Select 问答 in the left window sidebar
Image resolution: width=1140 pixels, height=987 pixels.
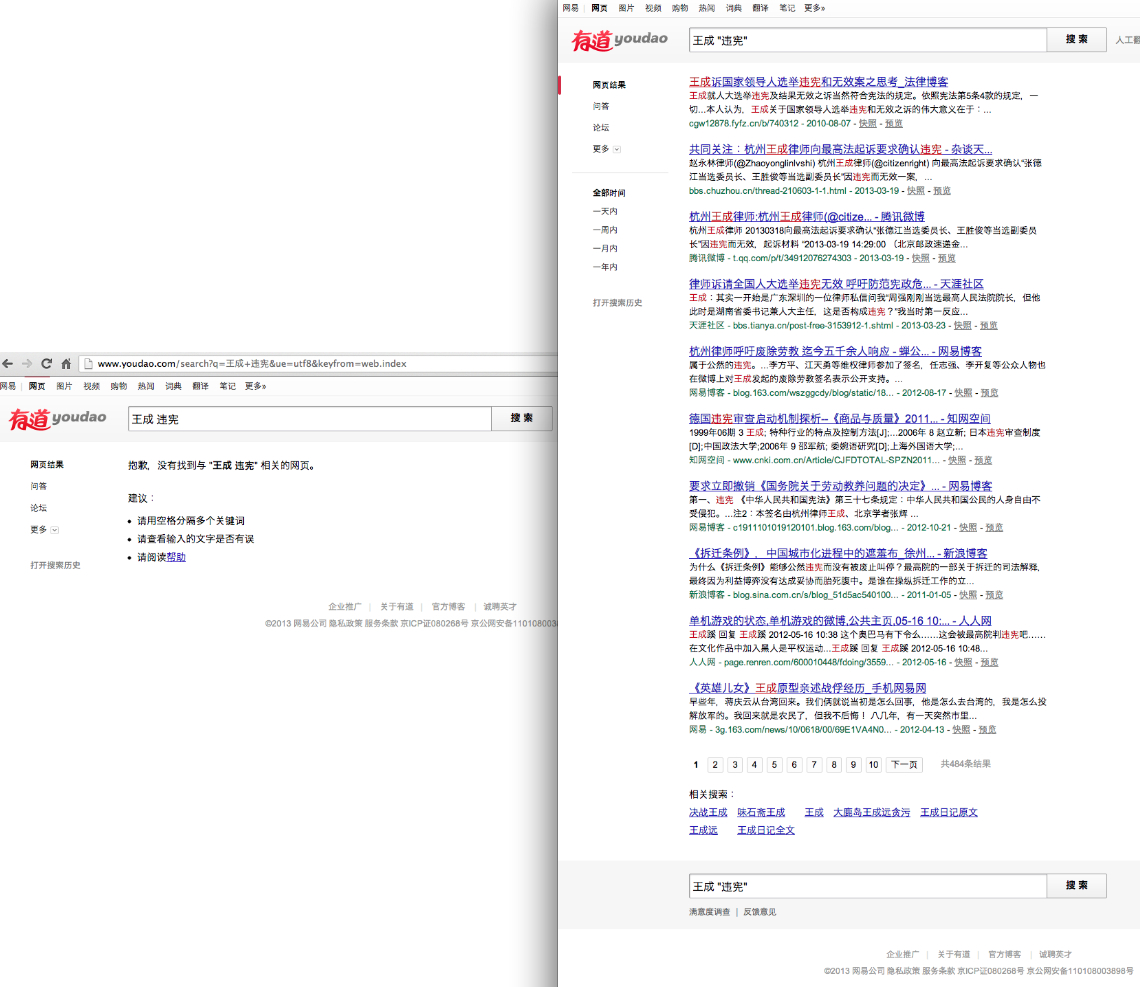[39, 486]
